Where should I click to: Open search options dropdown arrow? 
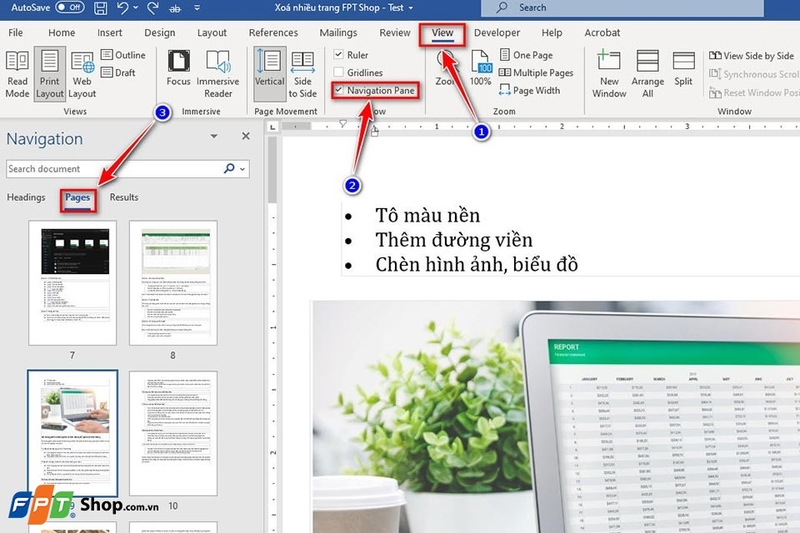[243, 169]
